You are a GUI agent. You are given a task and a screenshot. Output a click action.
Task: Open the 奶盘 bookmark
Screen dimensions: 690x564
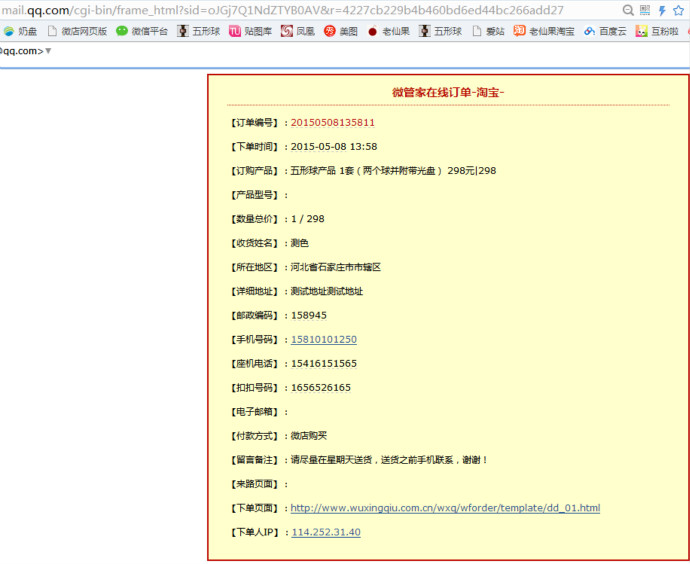click(20, 31)
